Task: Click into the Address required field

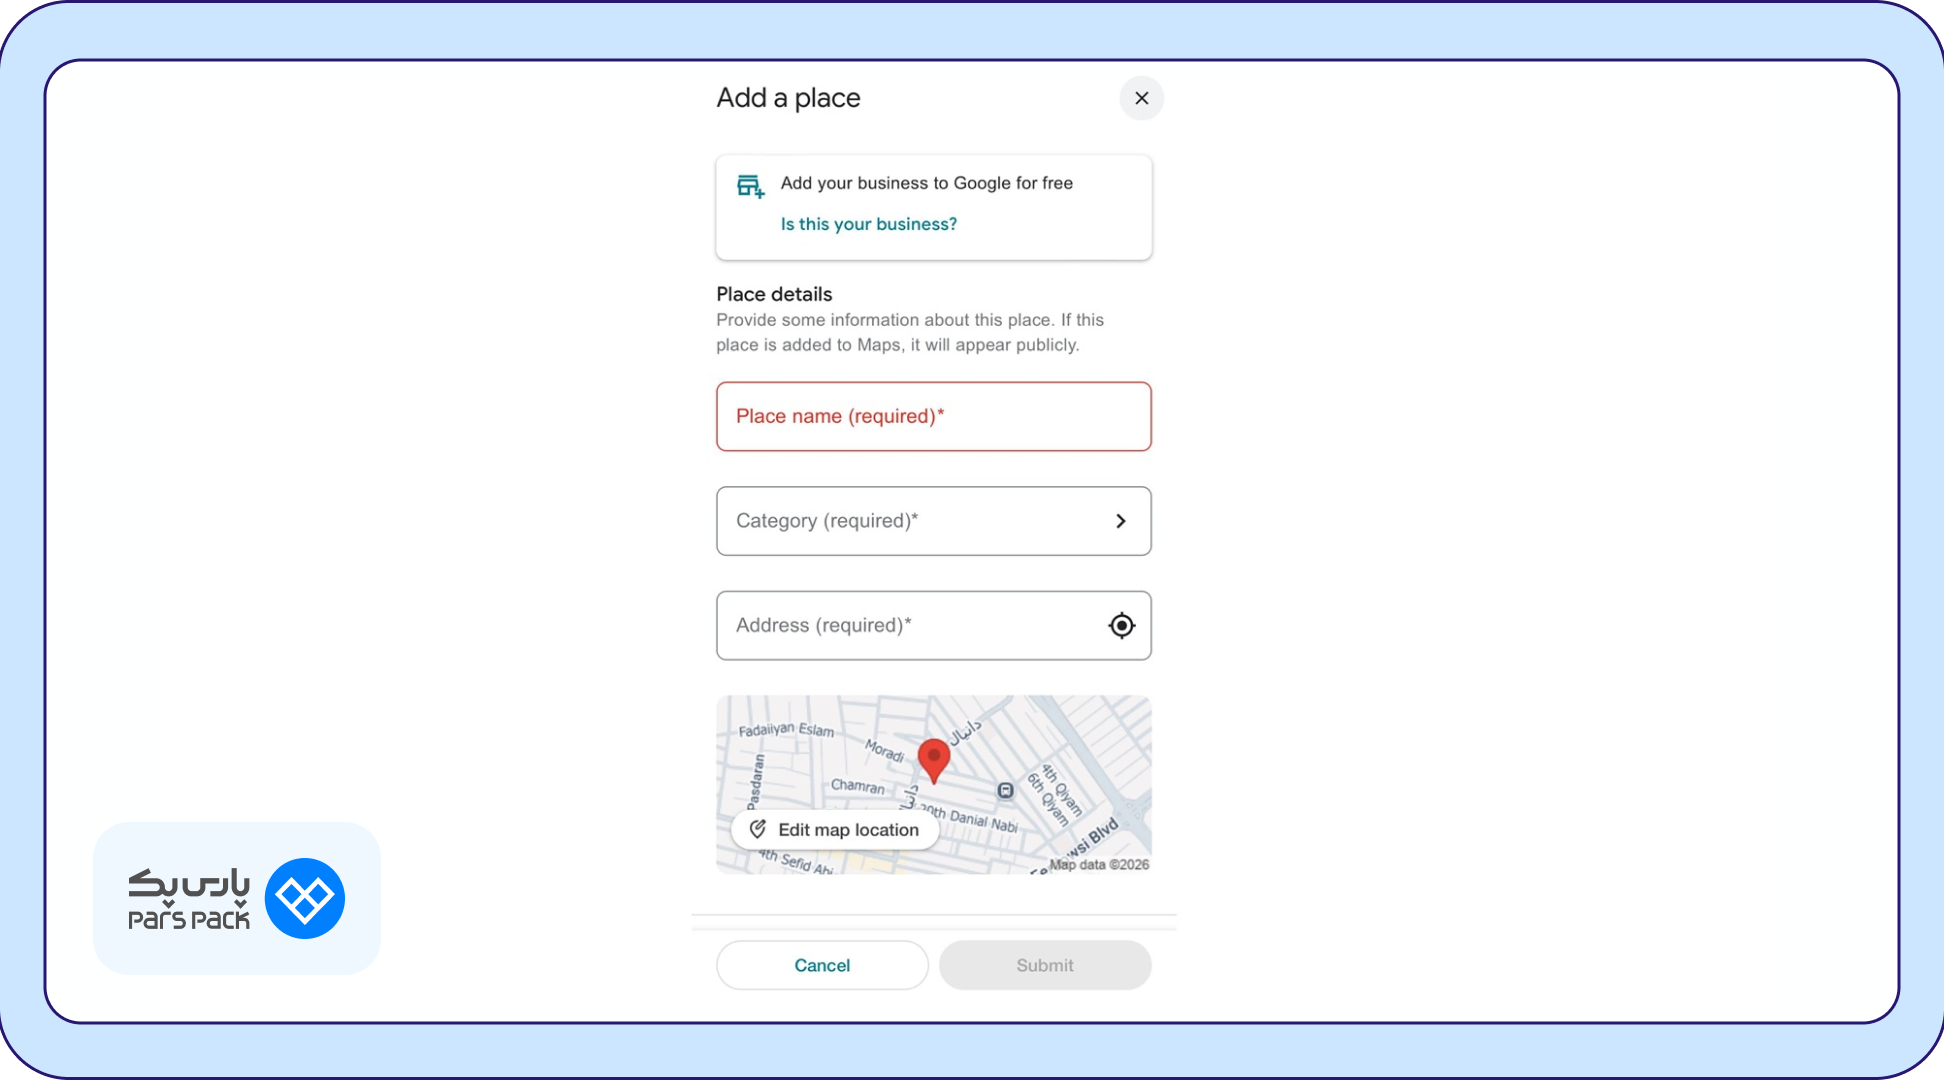Action: 933,625
